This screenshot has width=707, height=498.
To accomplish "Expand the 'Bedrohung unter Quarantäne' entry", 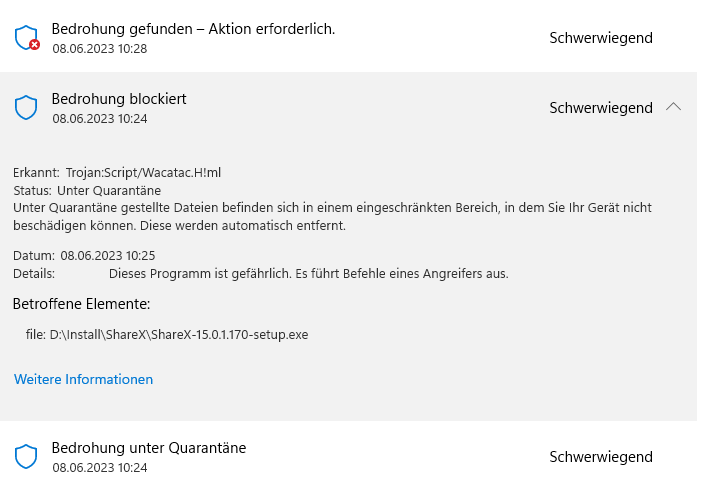I will [x=348, y=457].
